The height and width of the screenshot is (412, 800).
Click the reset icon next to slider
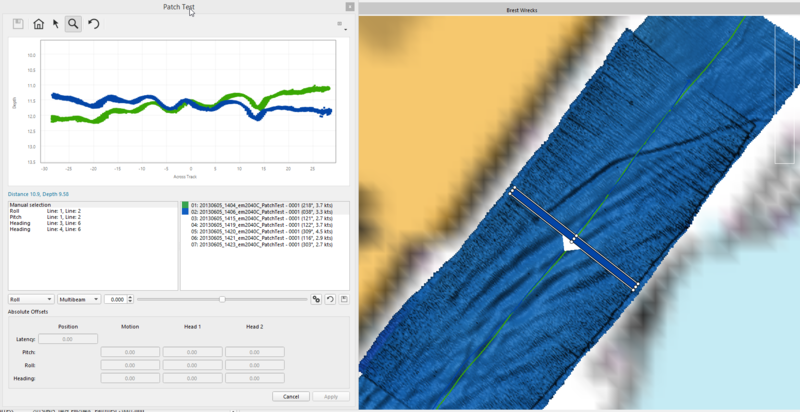(330, 299)
